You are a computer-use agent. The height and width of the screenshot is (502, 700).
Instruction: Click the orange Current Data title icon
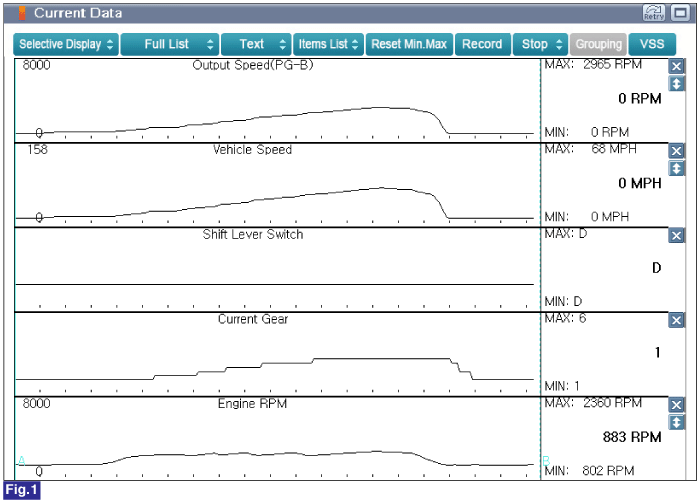[x=22, y=13]
